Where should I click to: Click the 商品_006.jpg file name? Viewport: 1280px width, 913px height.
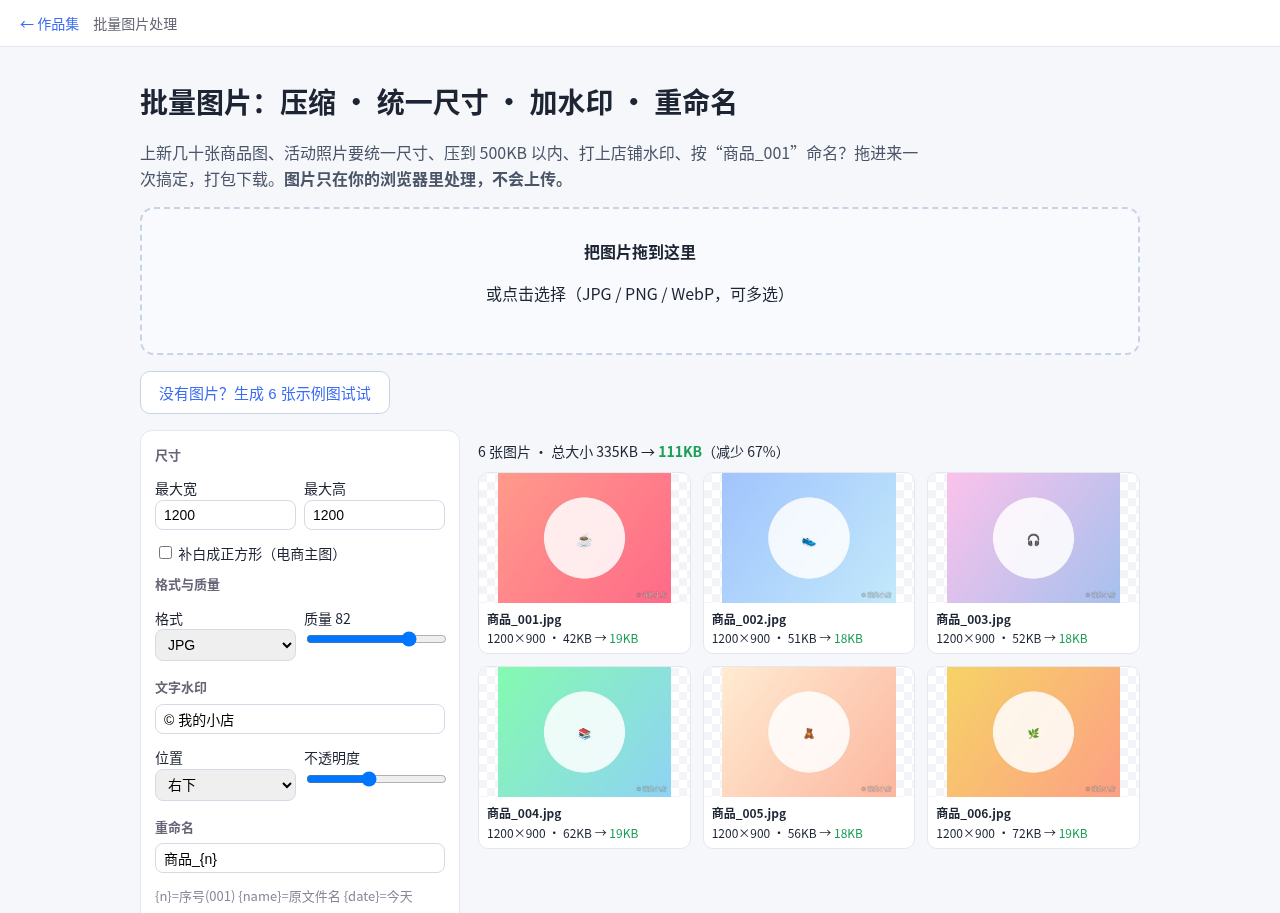coord(973,813)
